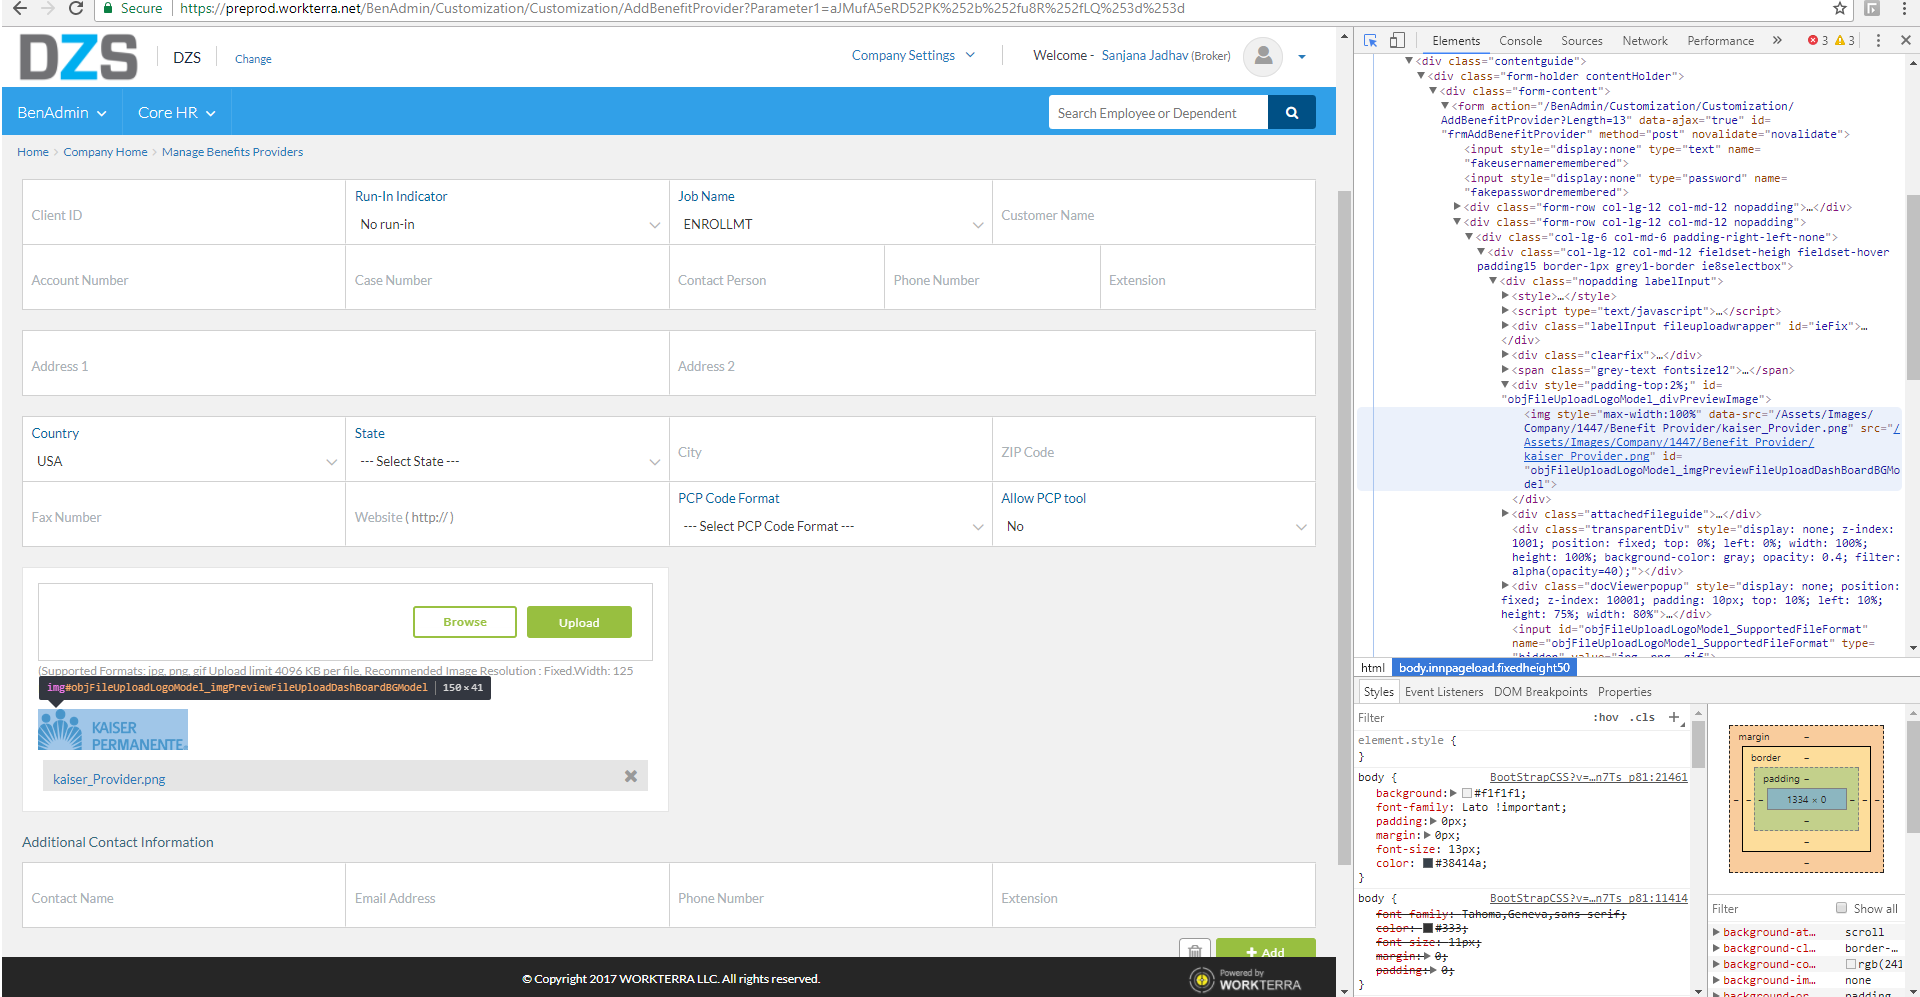The image size is (1920, 997).
Task: Click the #38414a color swatch
Action: [1428, 863]
